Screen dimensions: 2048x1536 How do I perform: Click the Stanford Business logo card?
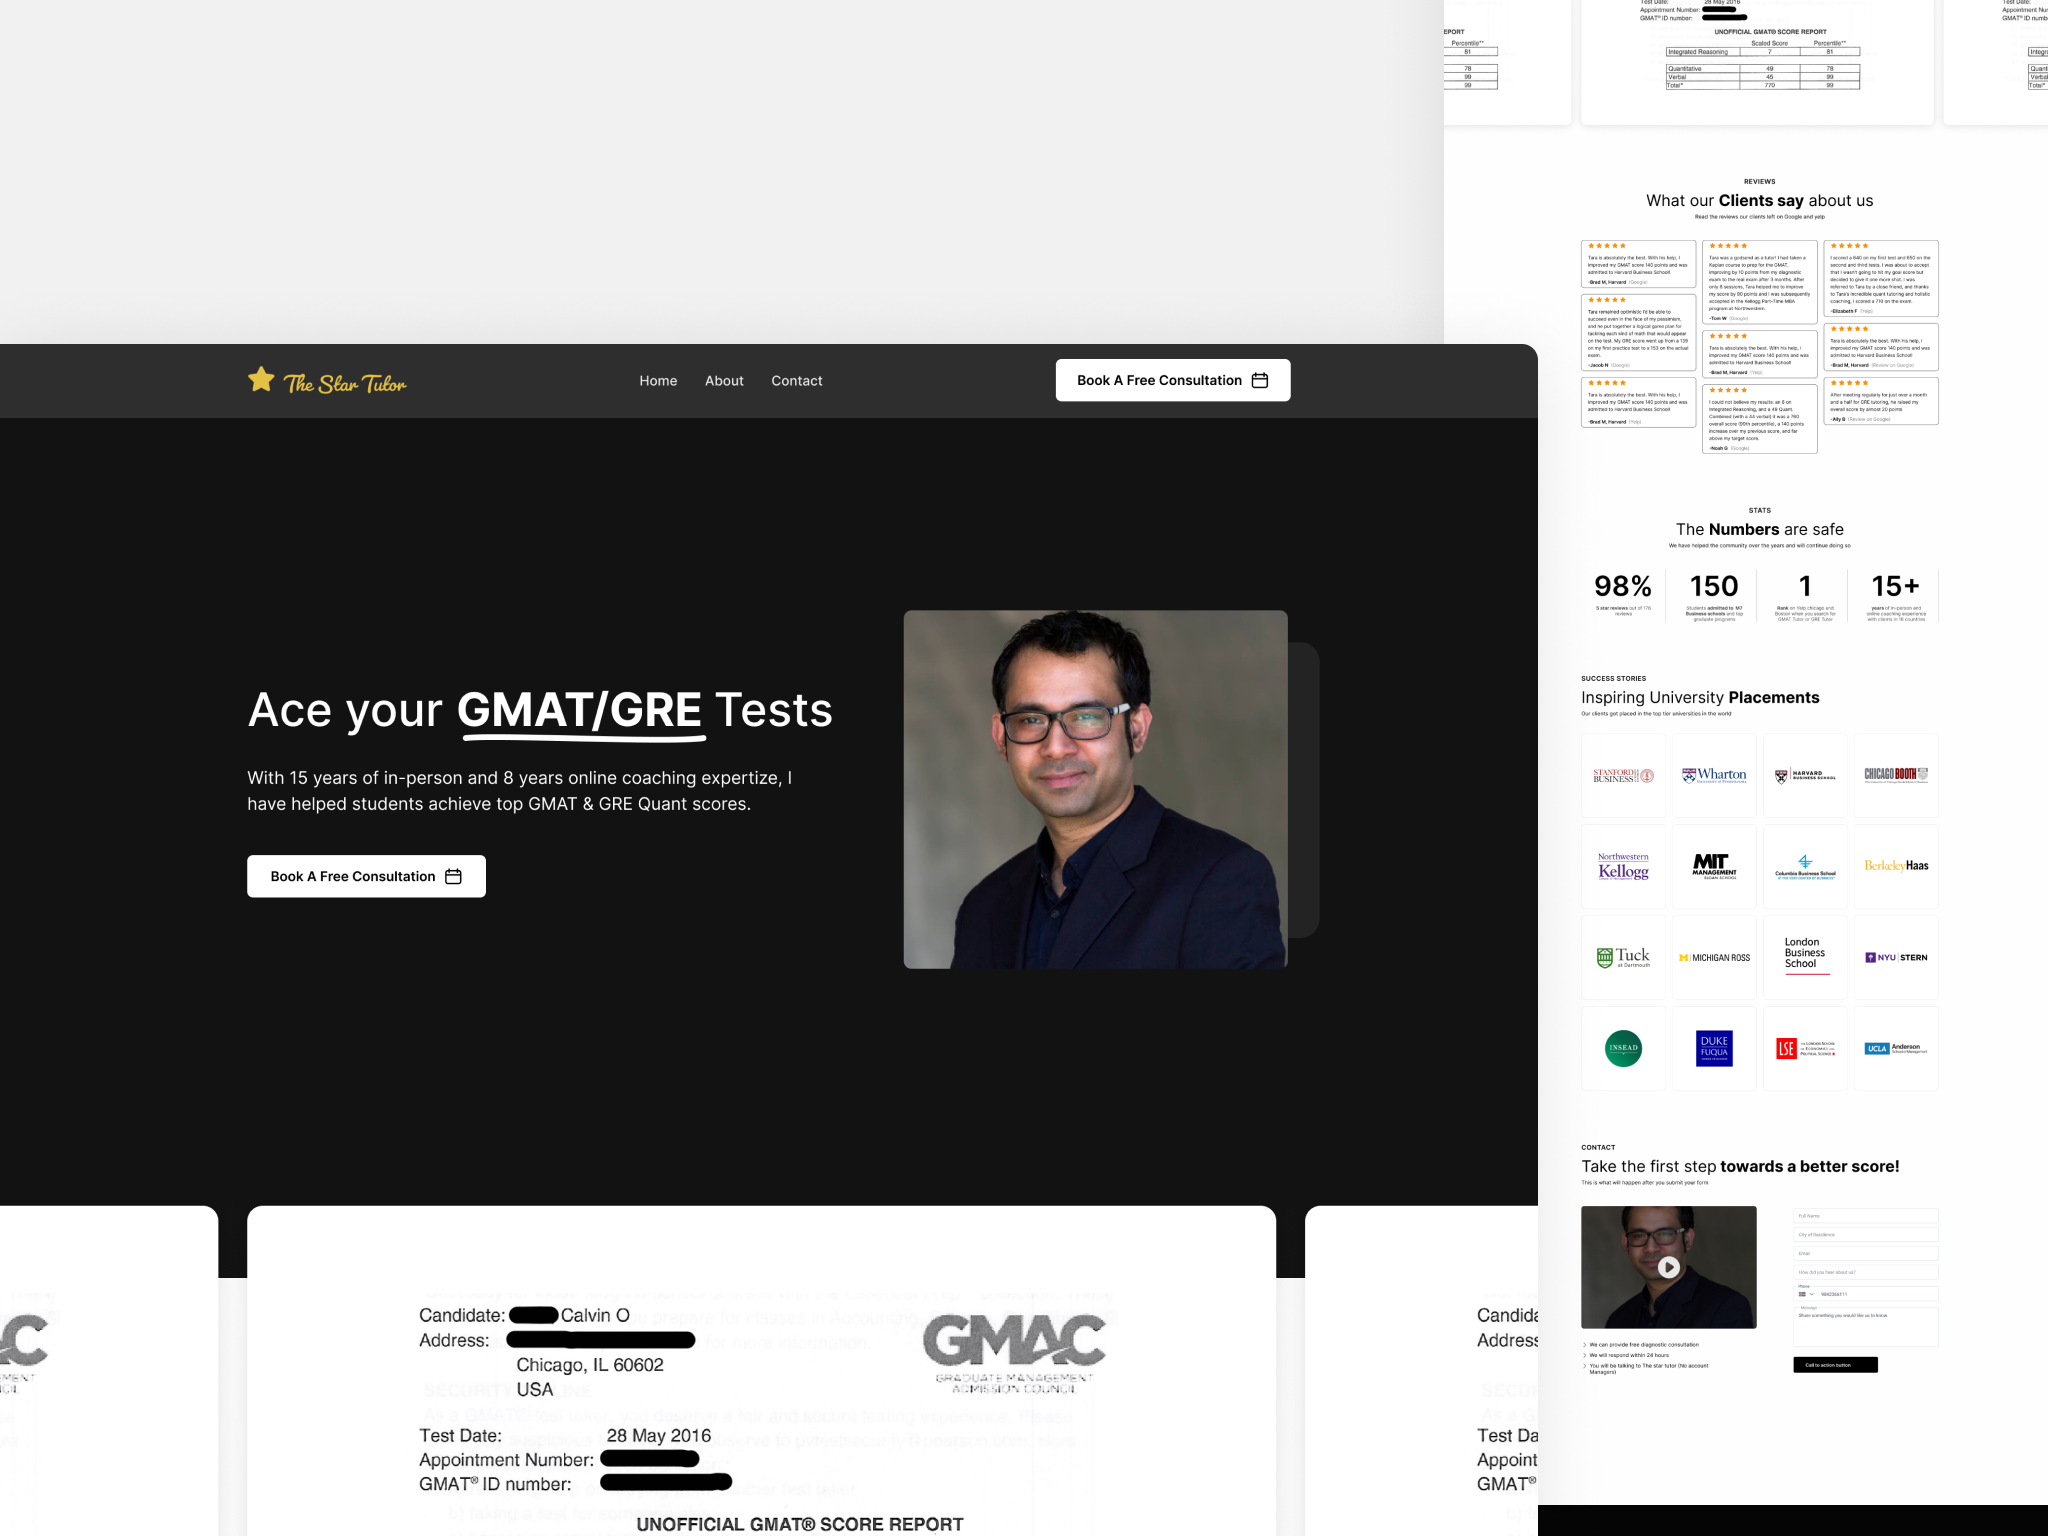[x=1623, y=775]
